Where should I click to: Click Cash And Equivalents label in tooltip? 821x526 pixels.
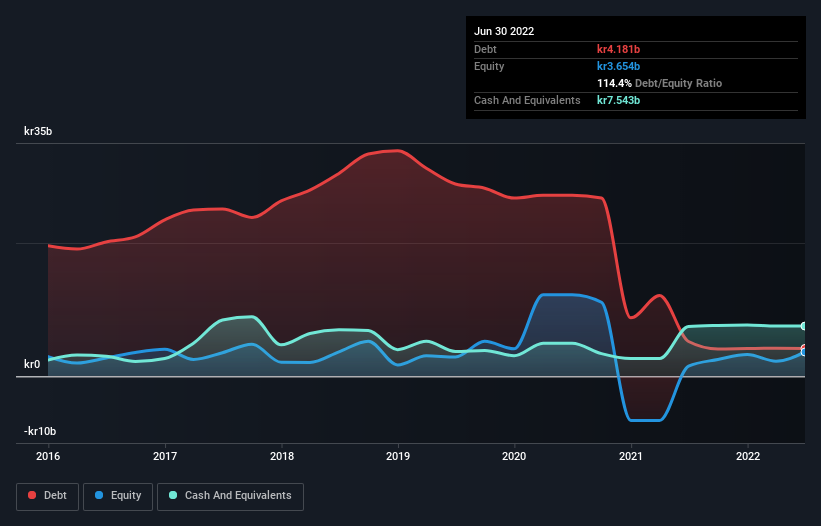(527, 100)
